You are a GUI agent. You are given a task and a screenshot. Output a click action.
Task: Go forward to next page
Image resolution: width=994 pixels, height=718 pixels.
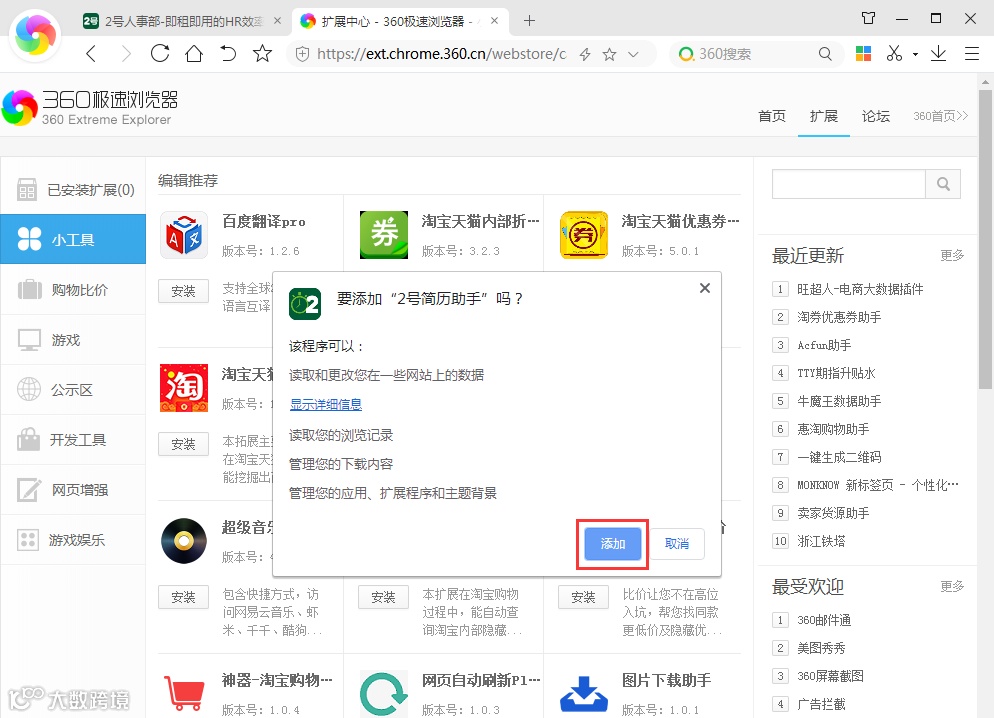pyautogui.click(x=126, y=54)
